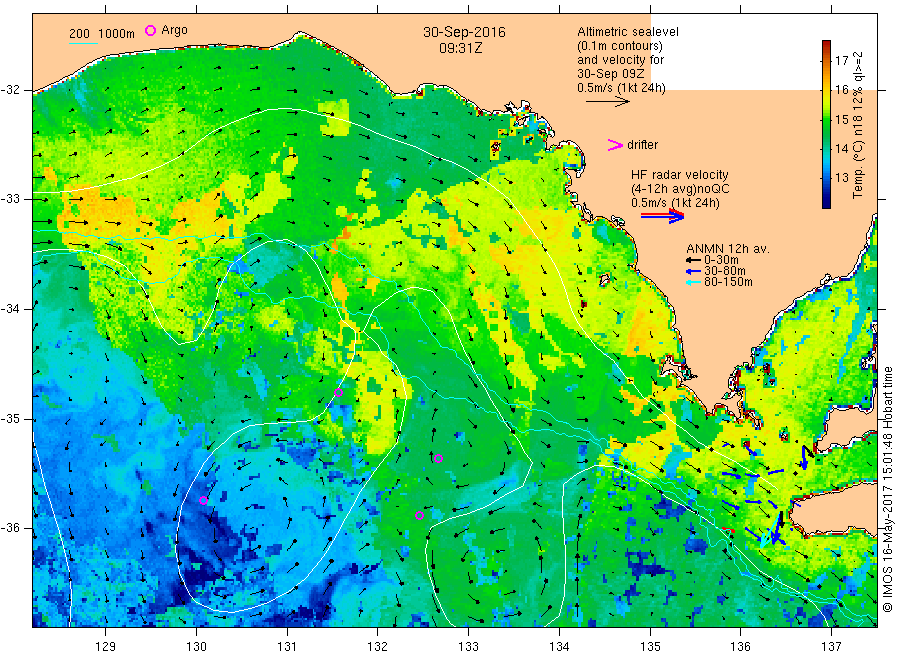
Task: Click the 130 longitude axis label
Action: coord(196,647)
